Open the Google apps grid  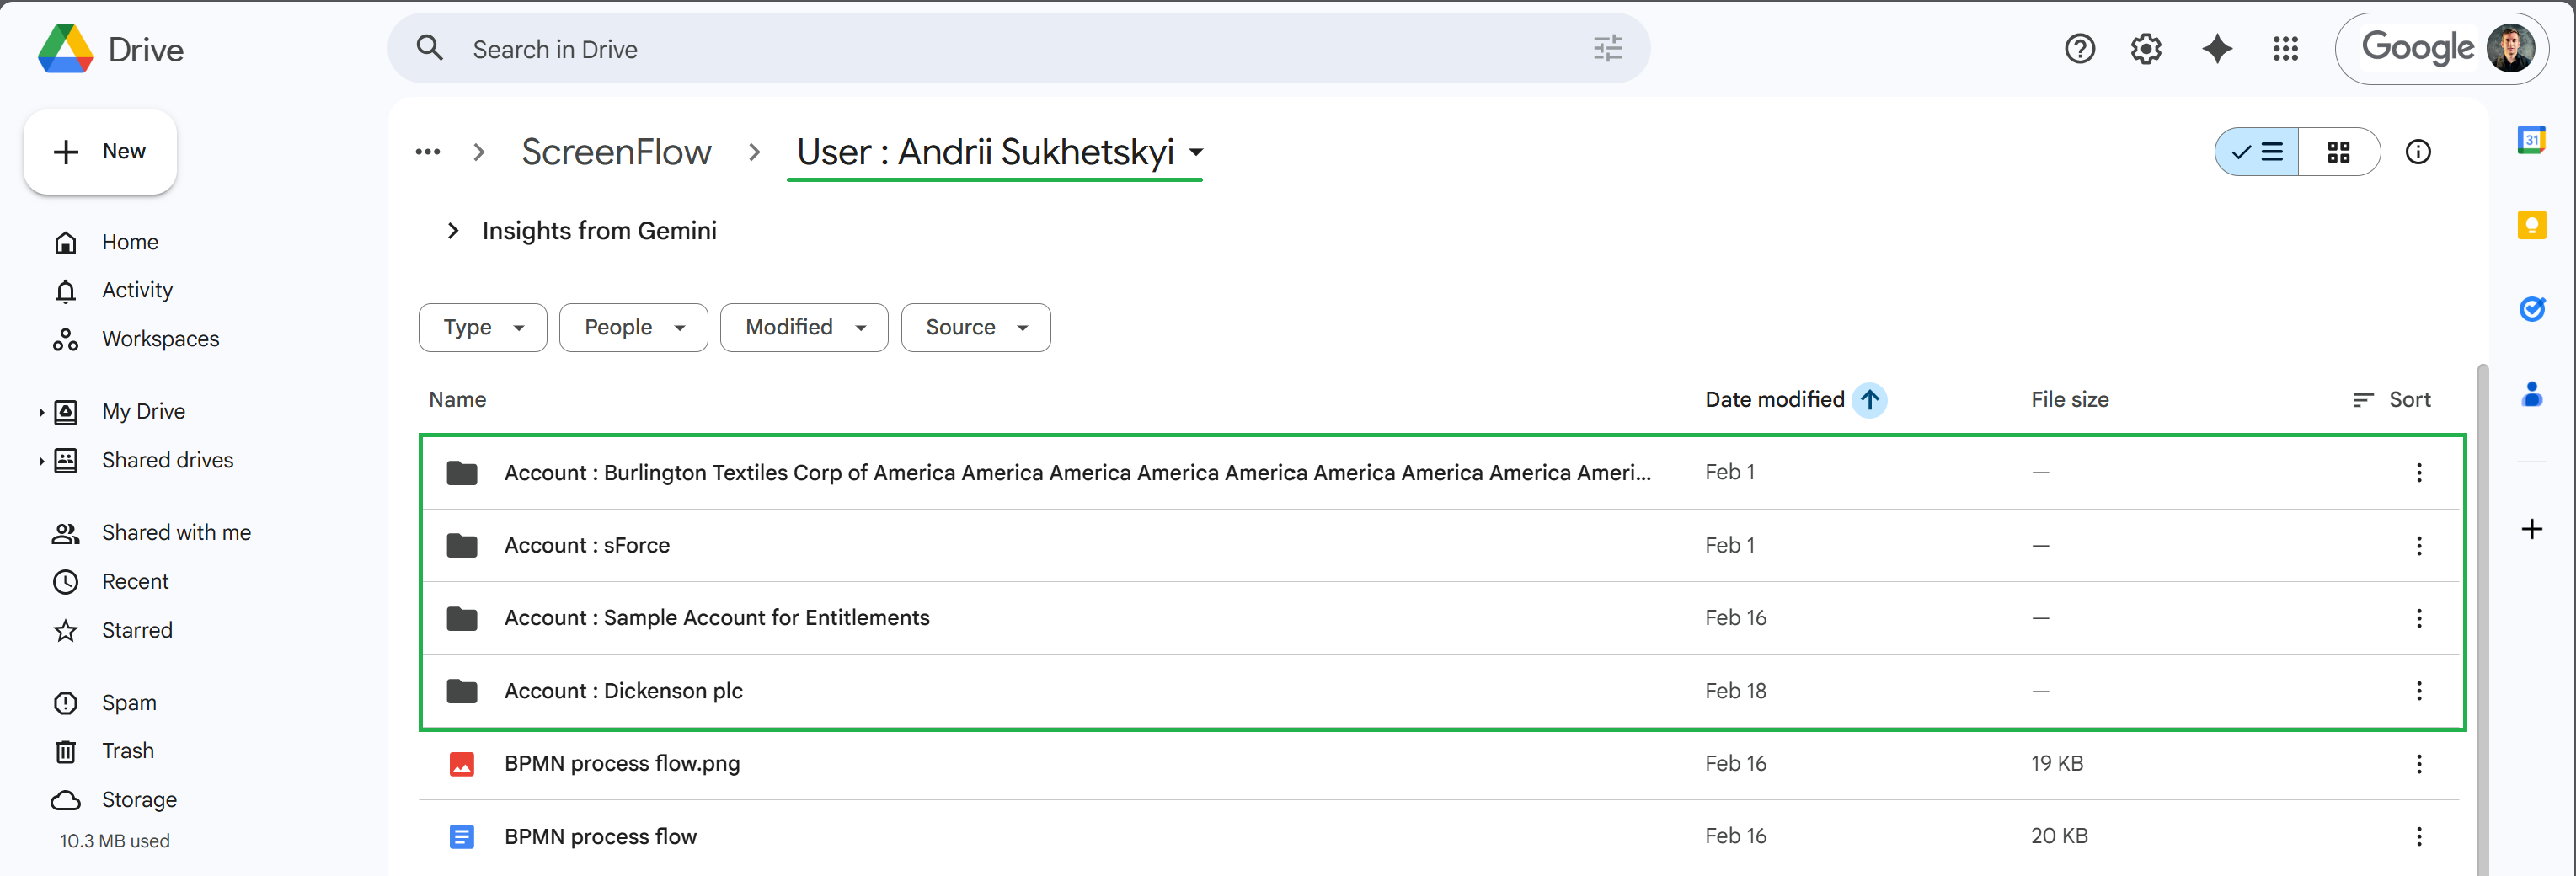point(2285,48)
